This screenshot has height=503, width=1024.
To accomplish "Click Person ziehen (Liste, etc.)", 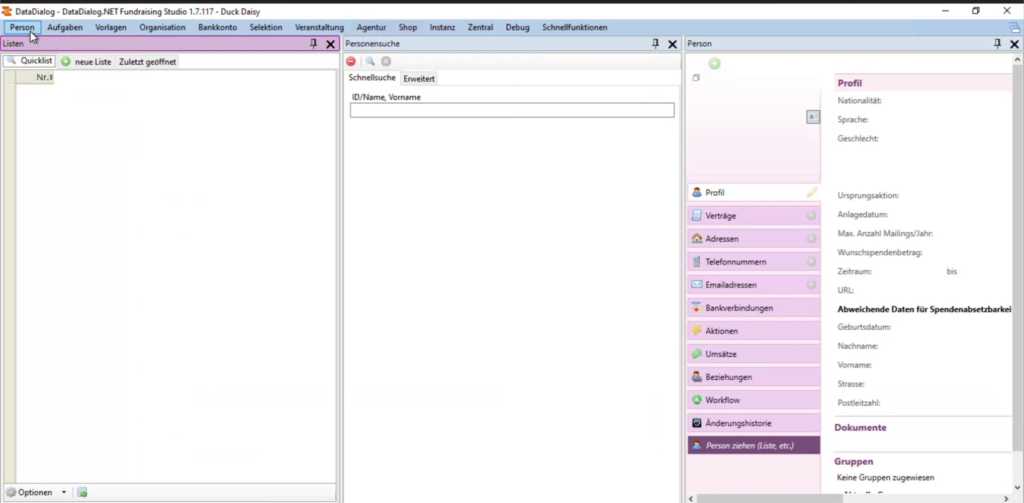I will pyautogui.click(x=754, y=446).
